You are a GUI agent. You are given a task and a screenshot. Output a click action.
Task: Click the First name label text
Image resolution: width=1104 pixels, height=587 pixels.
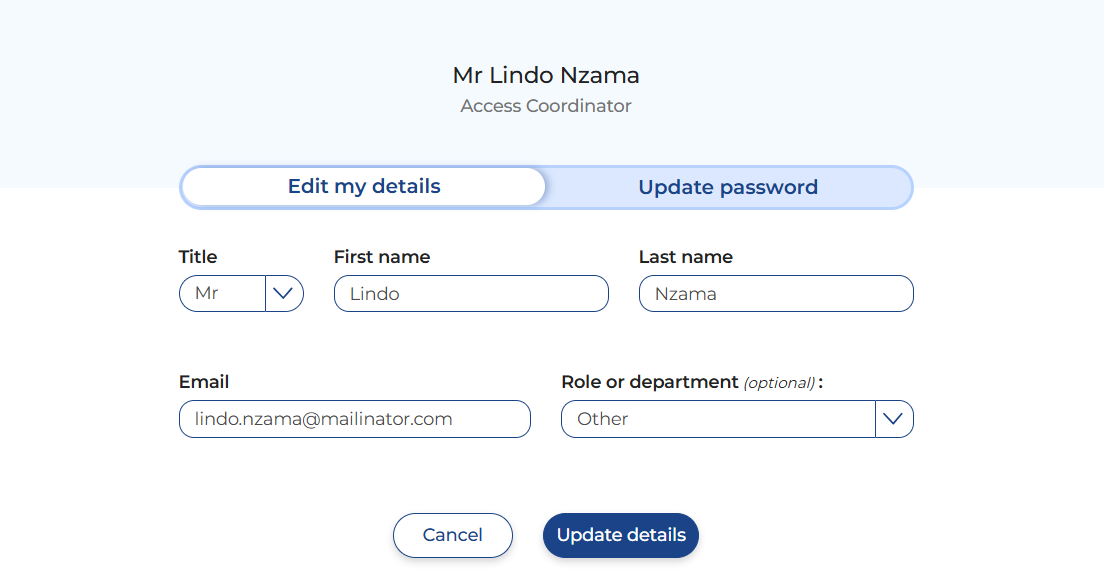(x=382, y=257)
